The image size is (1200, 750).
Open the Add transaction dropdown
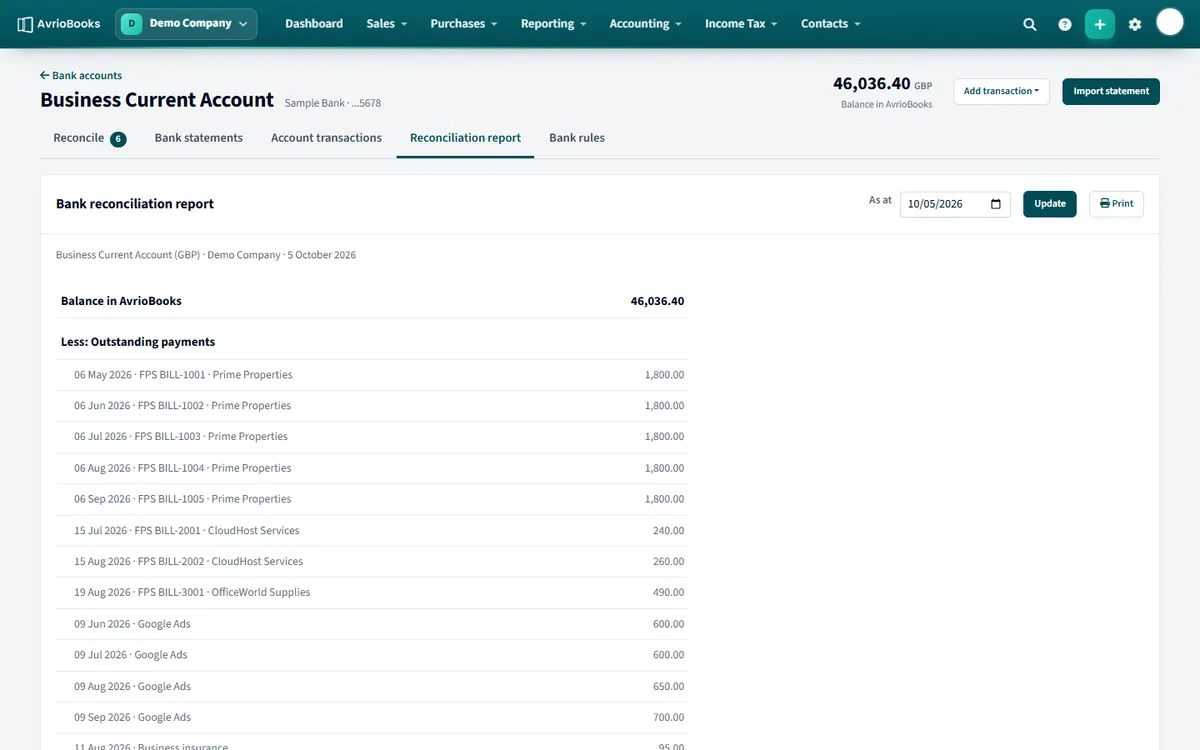pyautogui.click(x=1001, y=91)
